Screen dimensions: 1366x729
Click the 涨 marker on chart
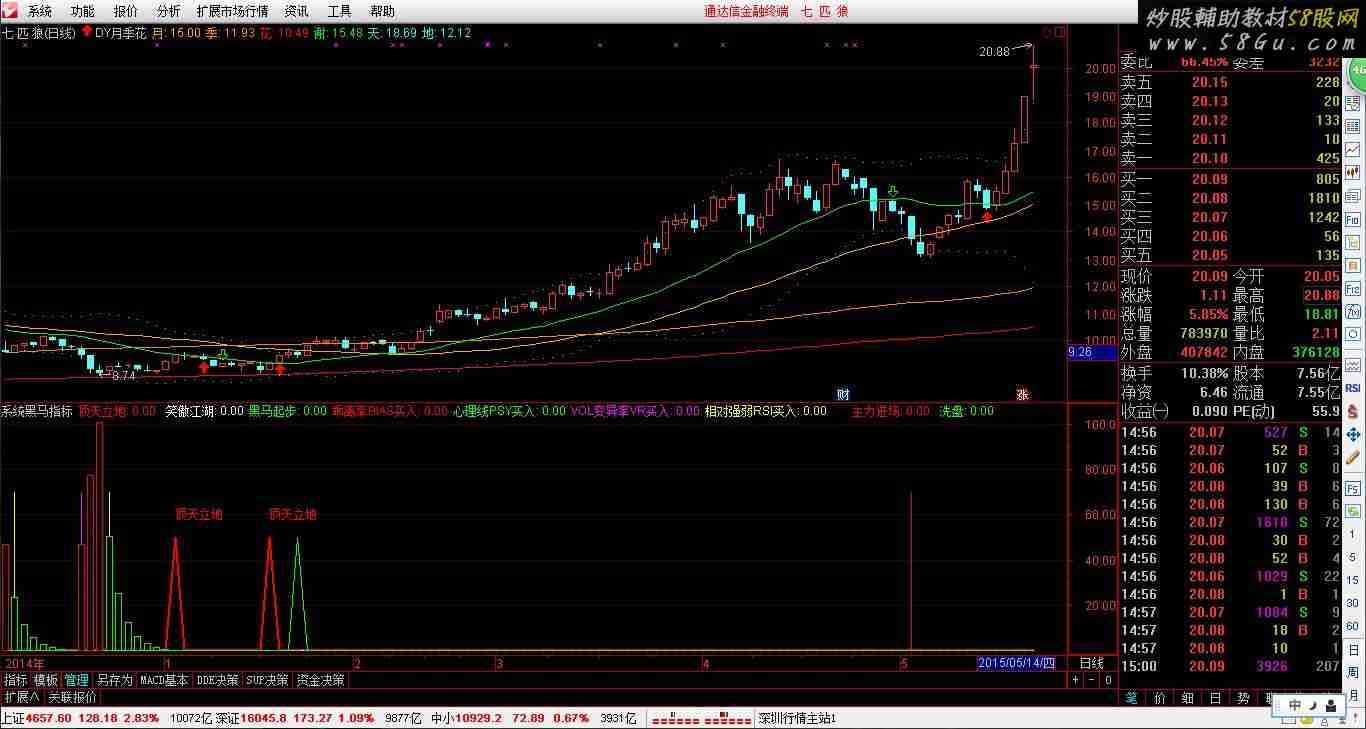1023,394
